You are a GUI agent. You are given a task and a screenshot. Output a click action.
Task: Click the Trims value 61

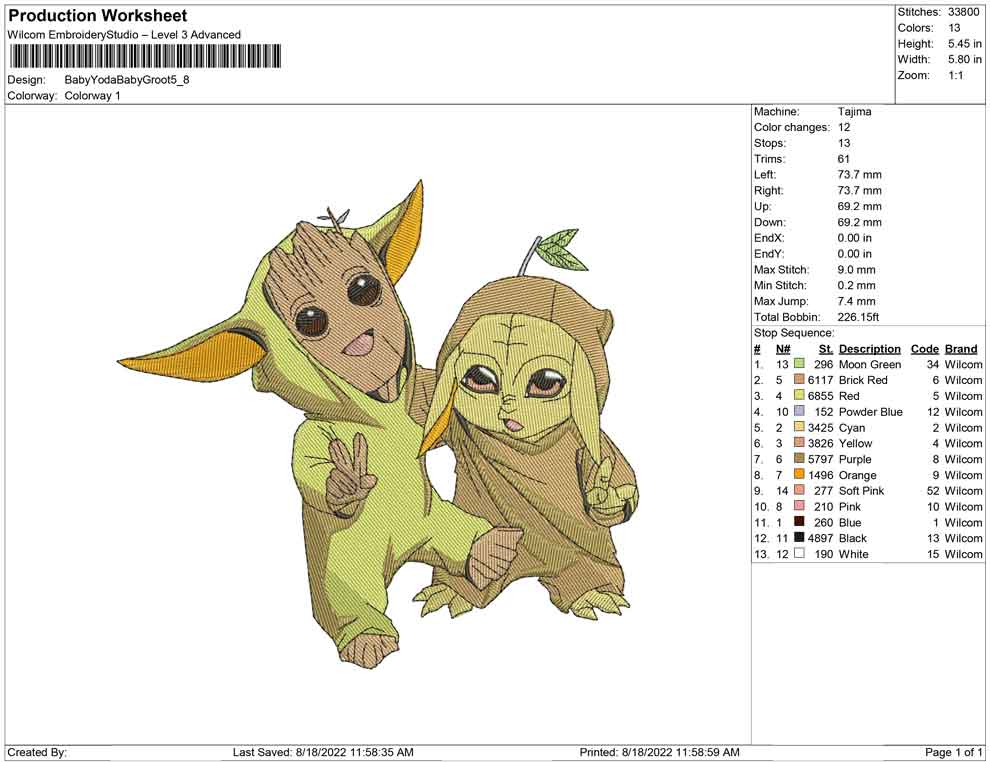pyautogui.click(x=844, y=159)
